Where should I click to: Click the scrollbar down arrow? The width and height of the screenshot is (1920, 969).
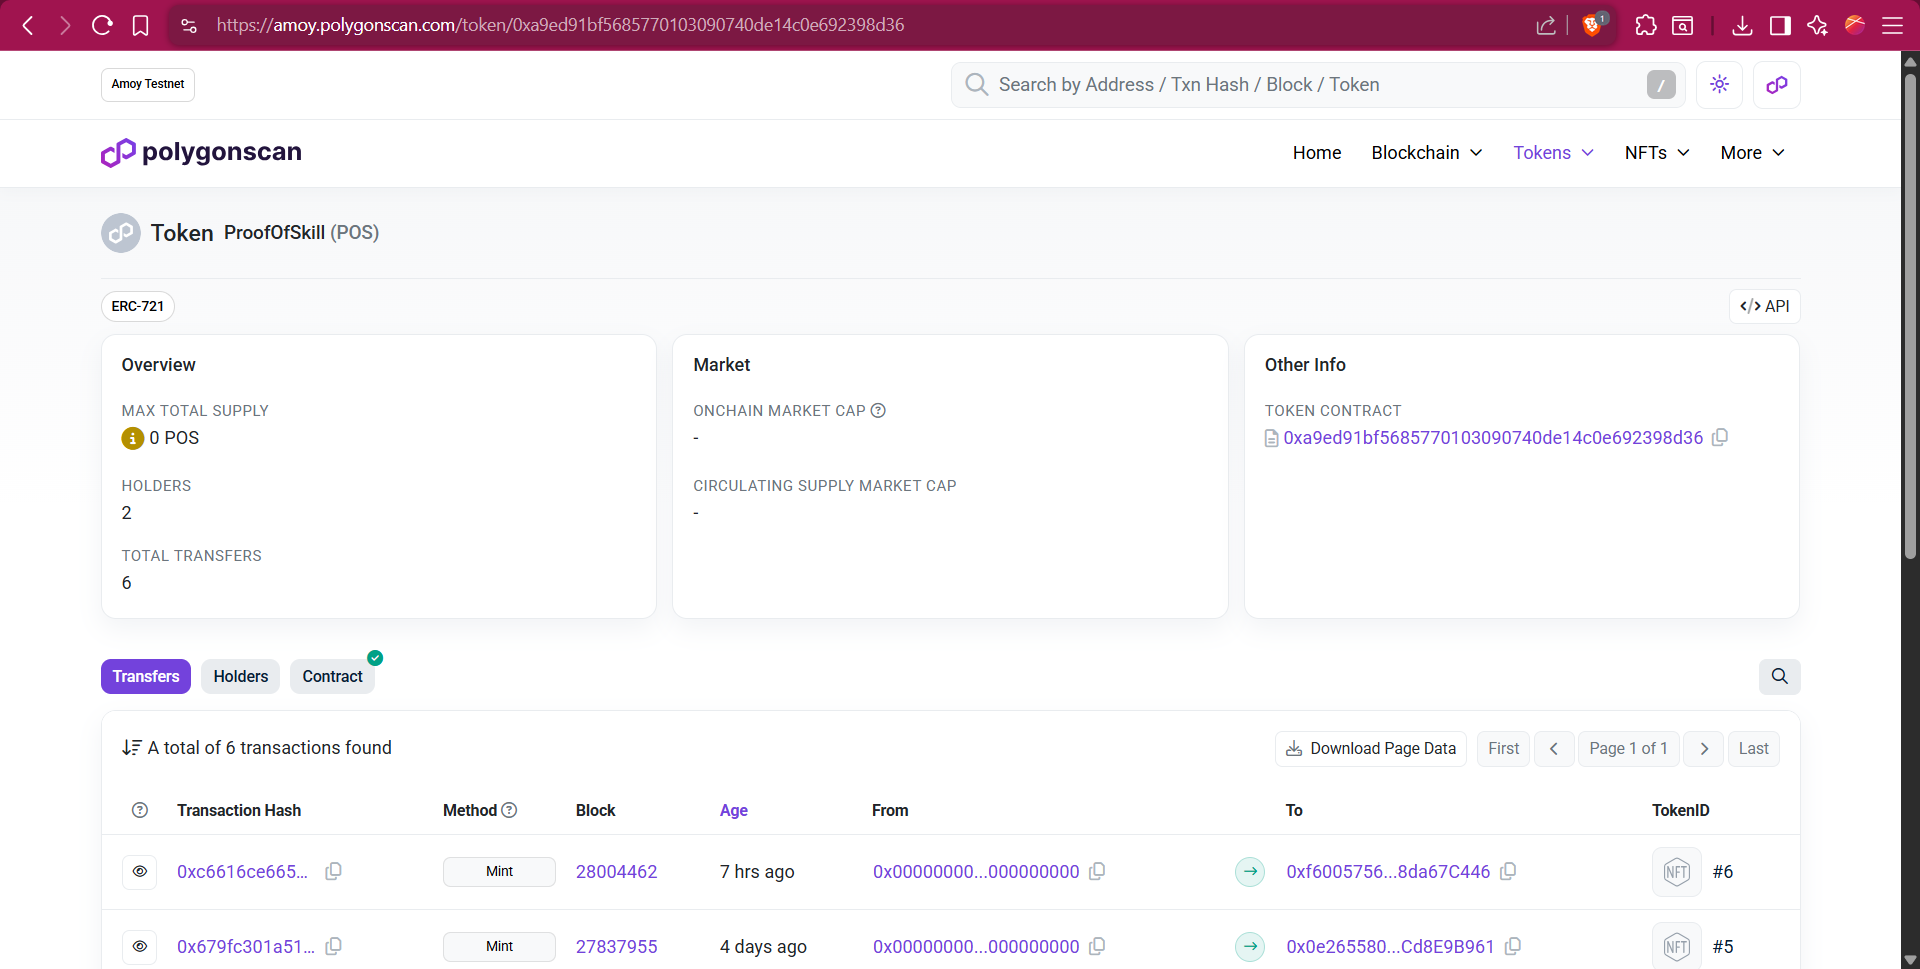[1910, 960]
